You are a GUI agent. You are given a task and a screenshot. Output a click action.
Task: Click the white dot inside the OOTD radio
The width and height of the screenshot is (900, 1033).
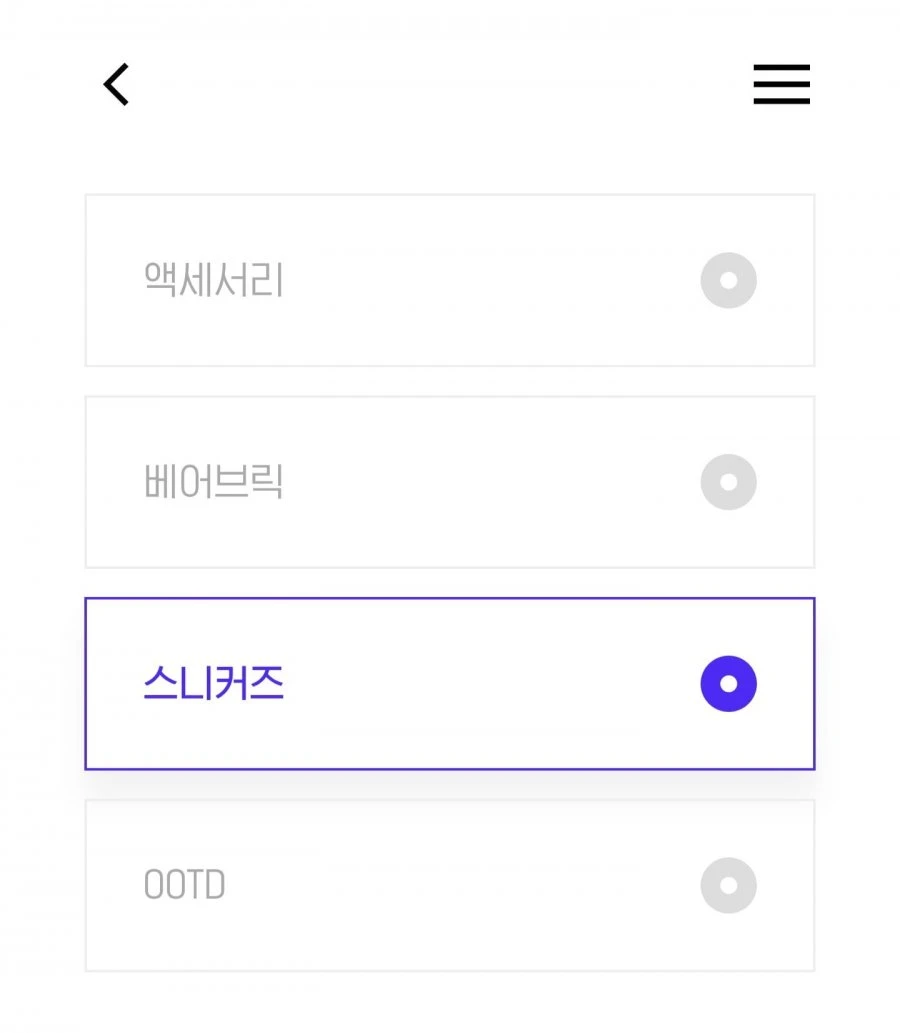pos(728,885)
